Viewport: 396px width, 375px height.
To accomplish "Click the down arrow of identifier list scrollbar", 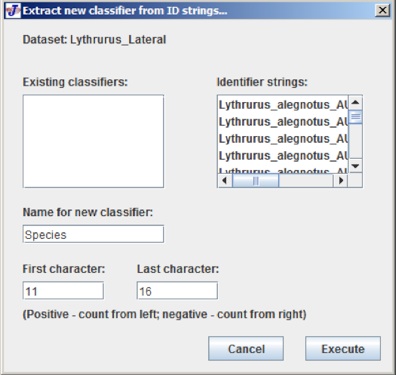I will (x=356, y=165).
